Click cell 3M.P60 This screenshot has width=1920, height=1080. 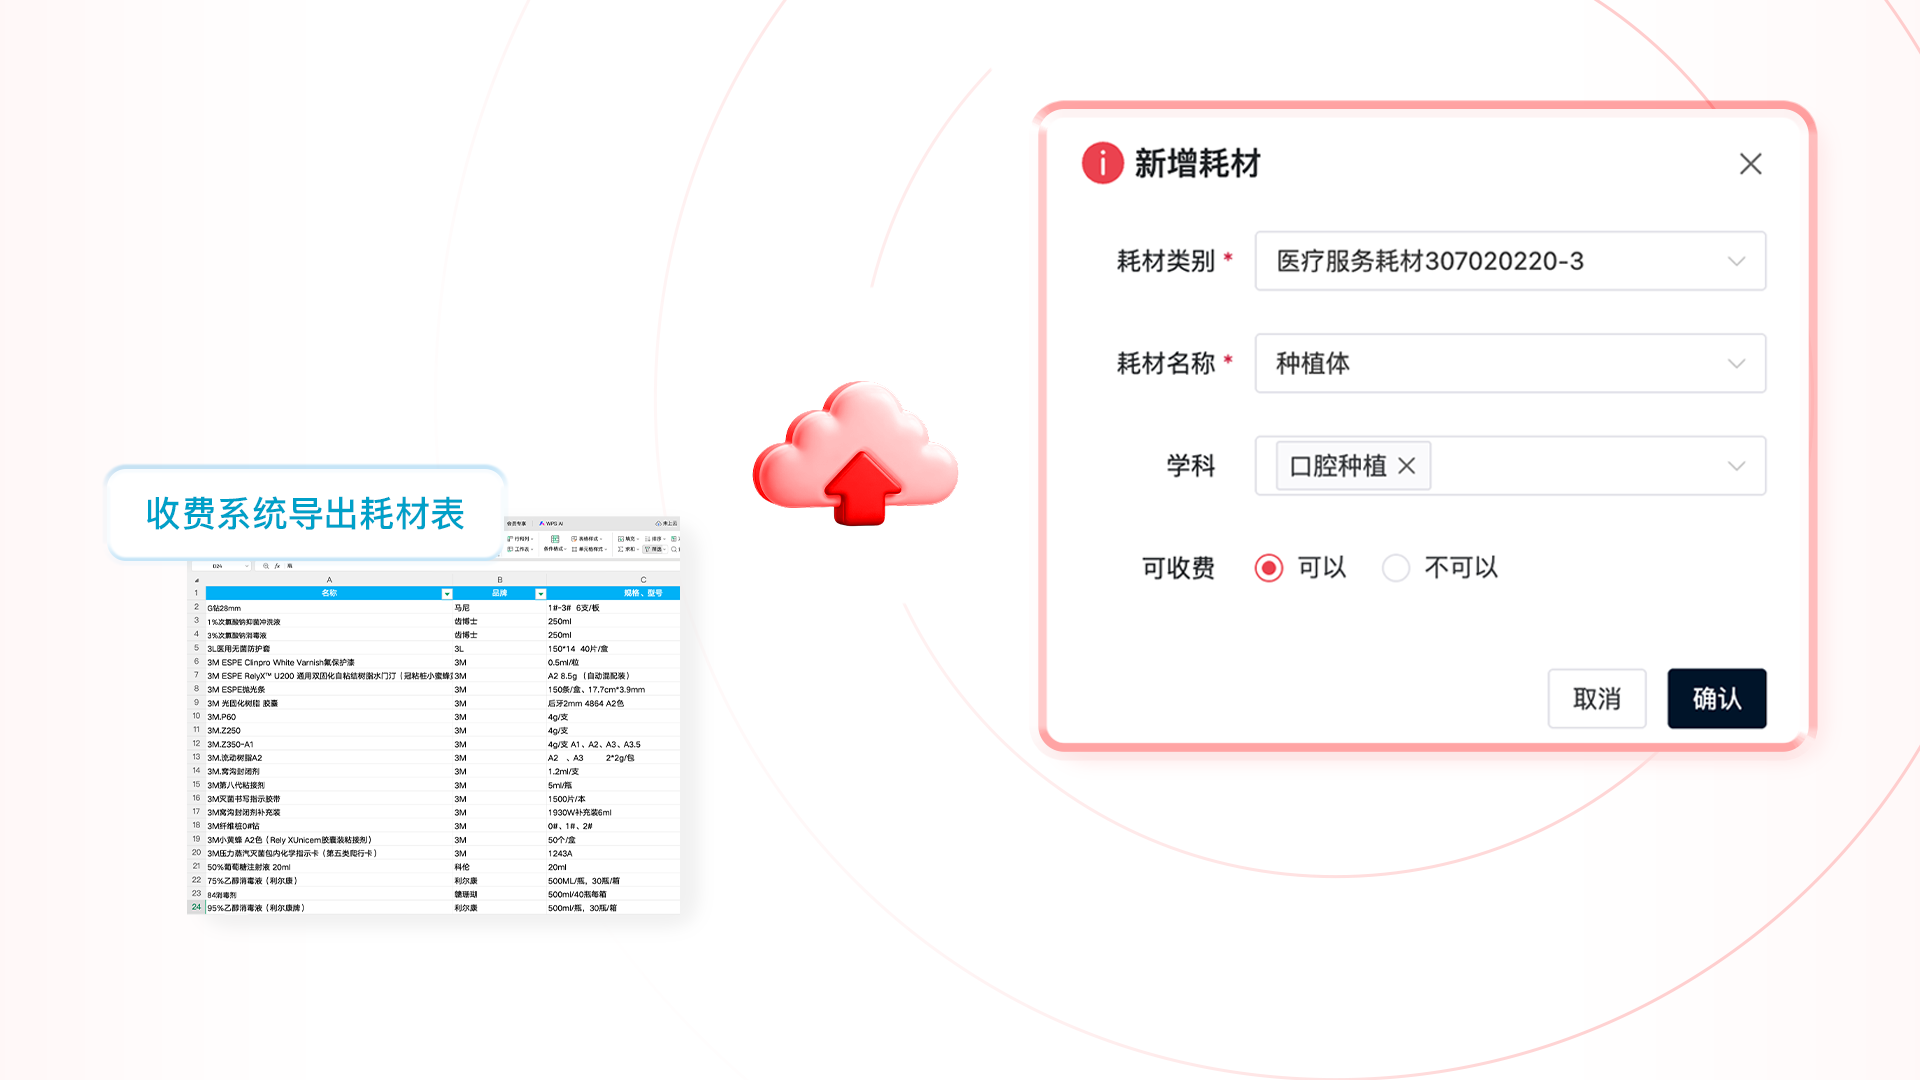329,717
